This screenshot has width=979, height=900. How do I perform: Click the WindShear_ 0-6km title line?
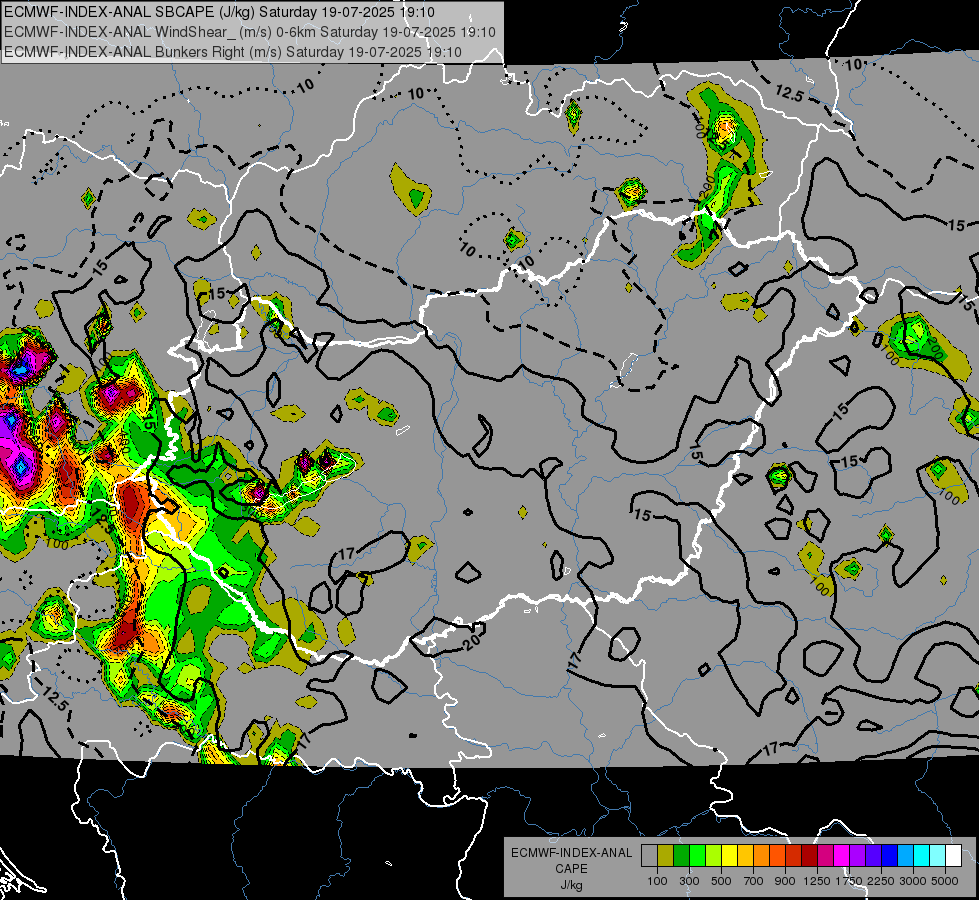[x=250, y=32]
